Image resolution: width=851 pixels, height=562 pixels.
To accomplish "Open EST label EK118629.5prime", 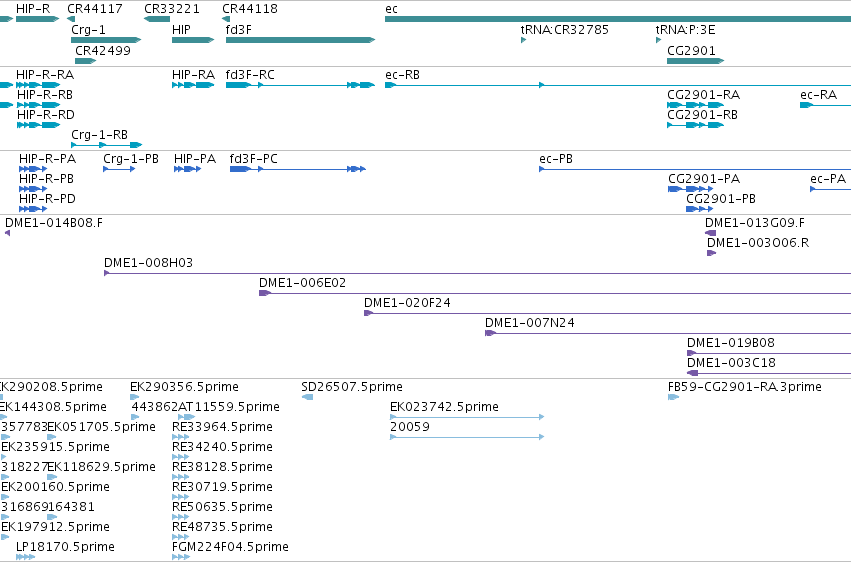I will (101, 467).
